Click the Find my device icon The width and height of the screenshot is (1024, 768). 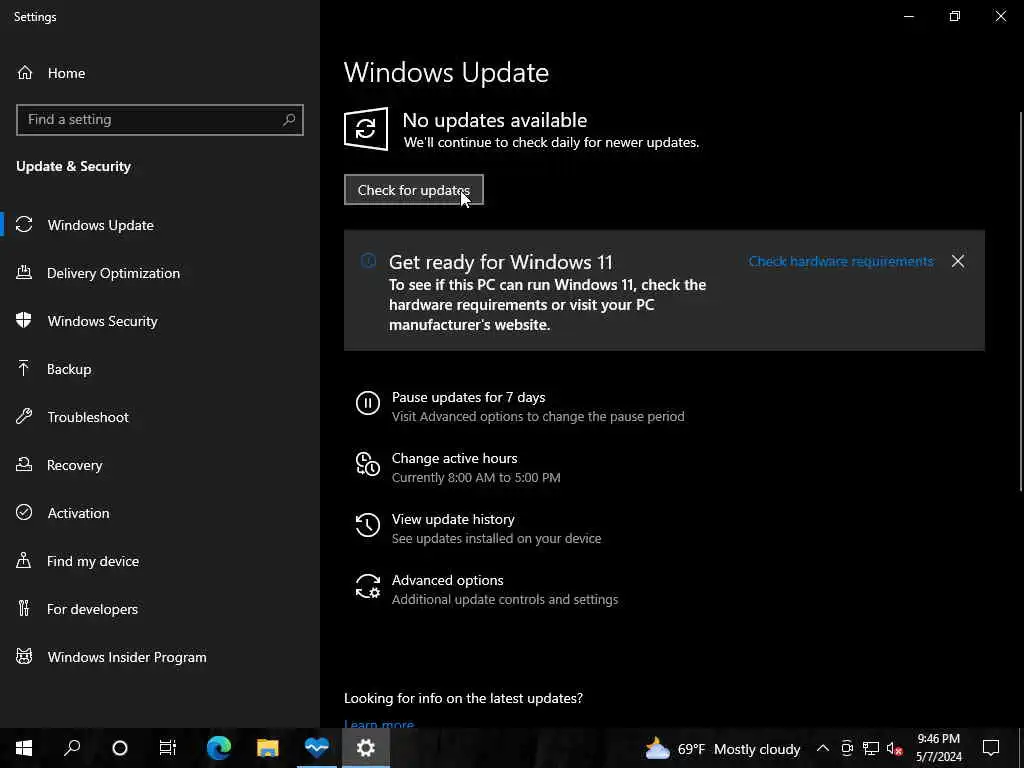(24, 561)
